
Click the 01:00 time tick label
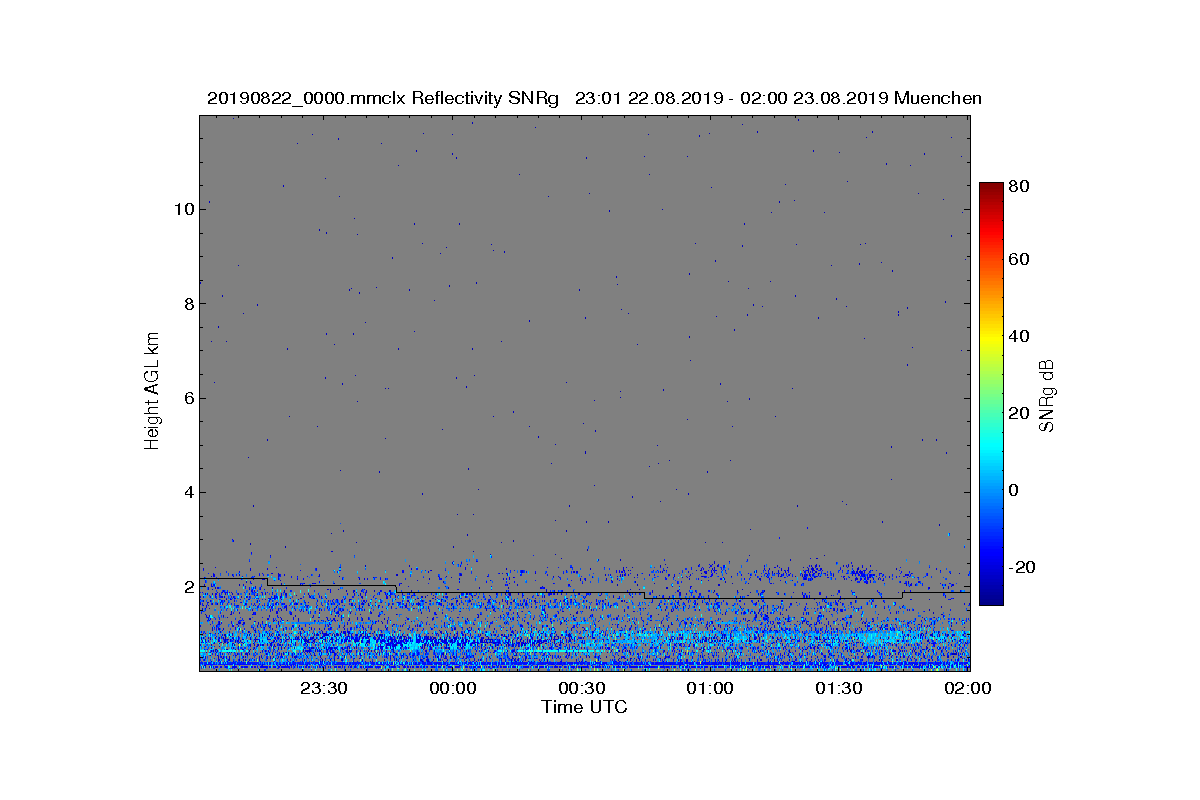711,688
